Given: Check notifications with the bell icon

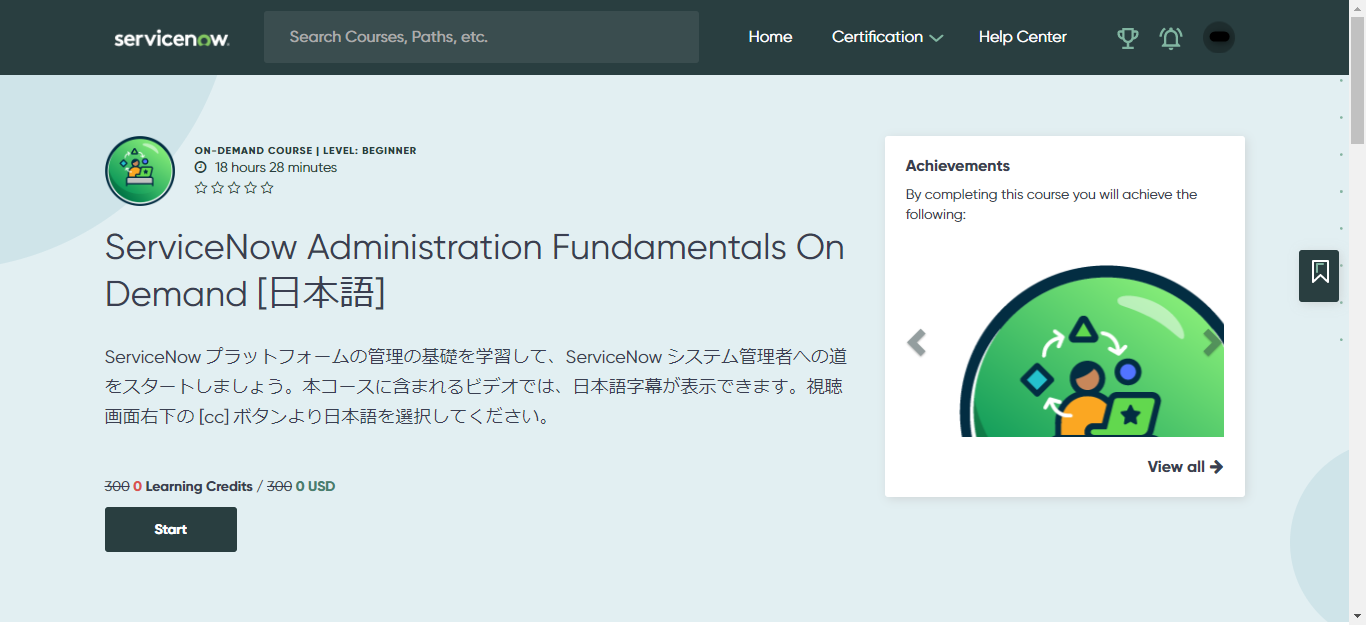Looking at the screenshot, I should pos(1170,37).
